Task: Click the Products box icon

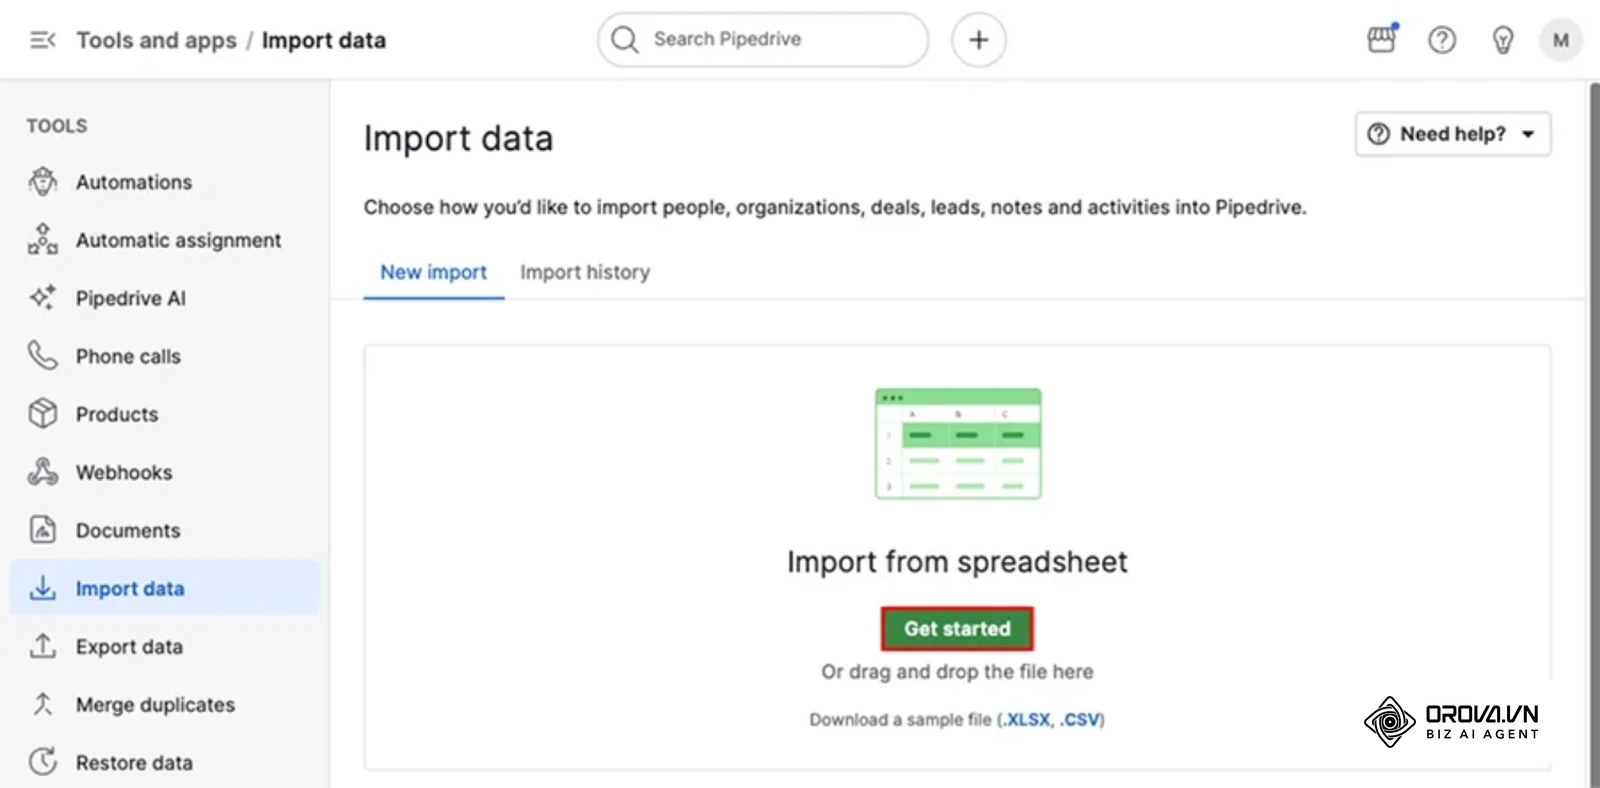Action: [x=43, y=414]
